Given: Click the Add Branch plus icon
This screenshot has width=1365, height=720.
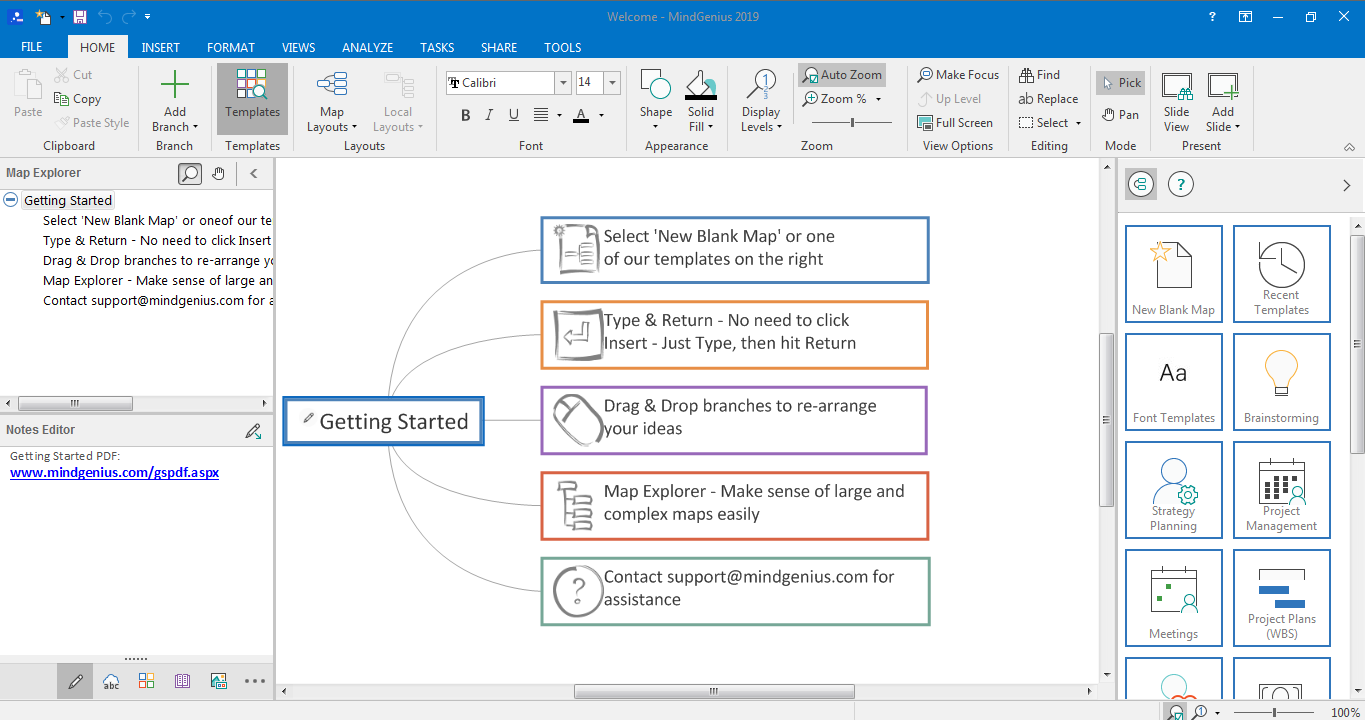Looking at the screenshot, I should coord(175,85).
